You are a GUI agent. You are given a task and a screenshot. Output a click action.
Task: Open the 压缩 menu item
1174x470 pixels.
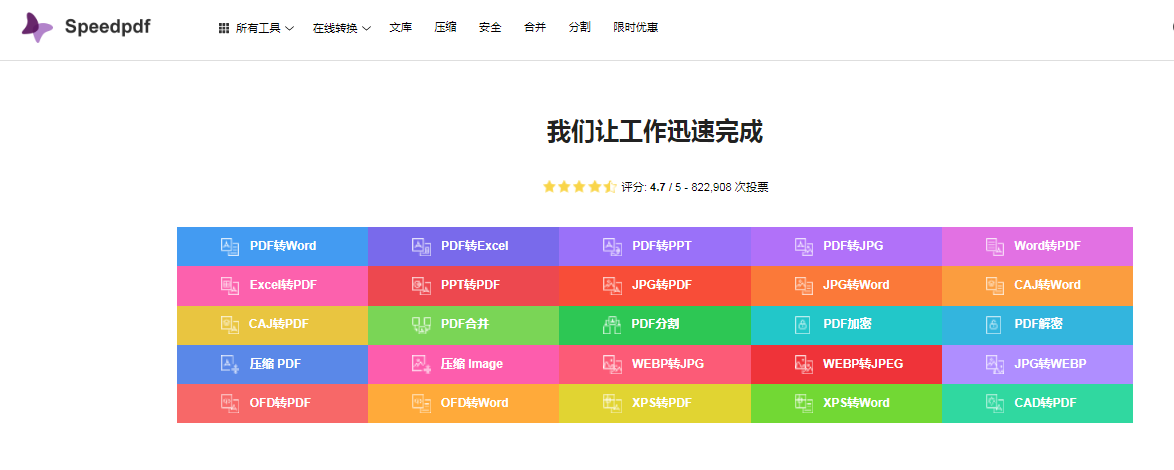445,28
